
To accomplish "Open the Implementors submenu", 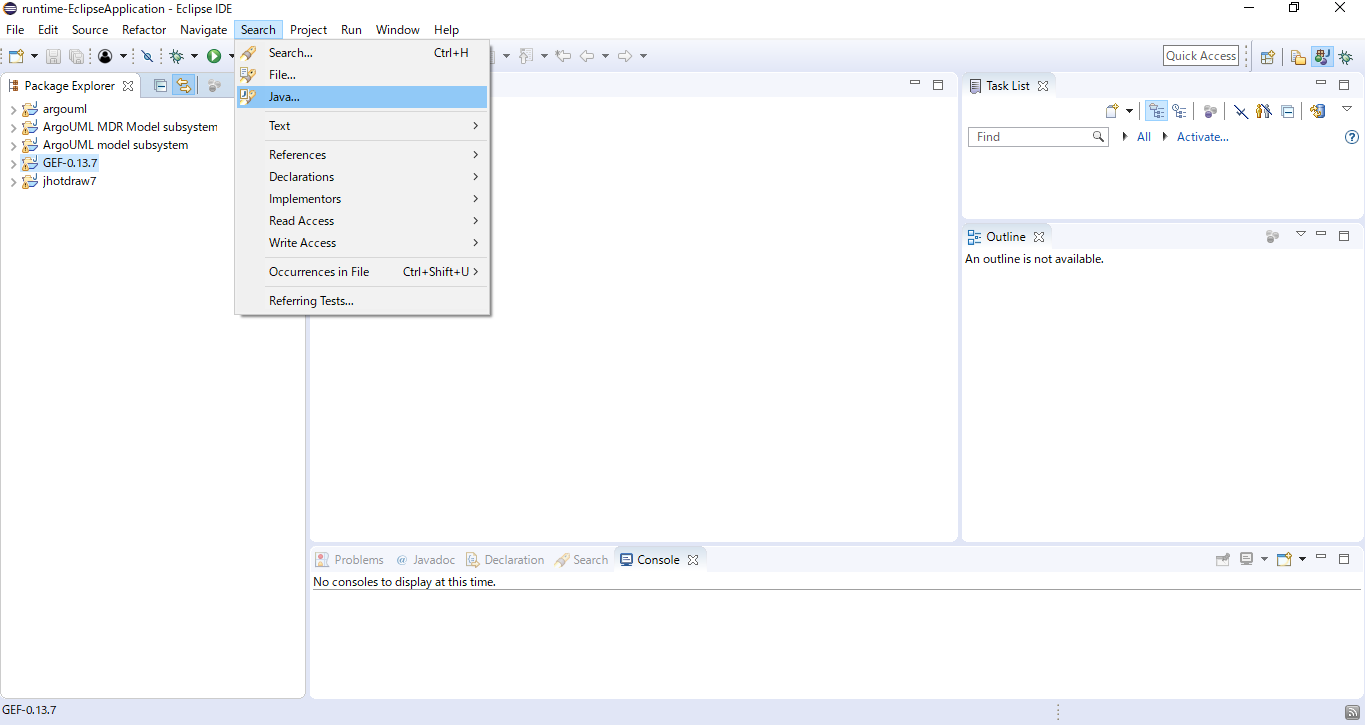I will pos(362,199).
